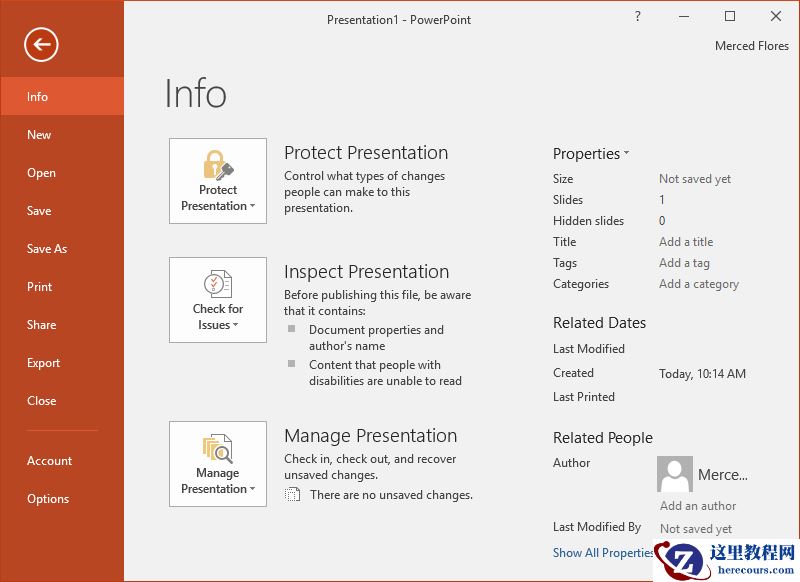Open the Protect Presentation dropdown button
This screenshot has width=800, height=582.
[218, 181]
